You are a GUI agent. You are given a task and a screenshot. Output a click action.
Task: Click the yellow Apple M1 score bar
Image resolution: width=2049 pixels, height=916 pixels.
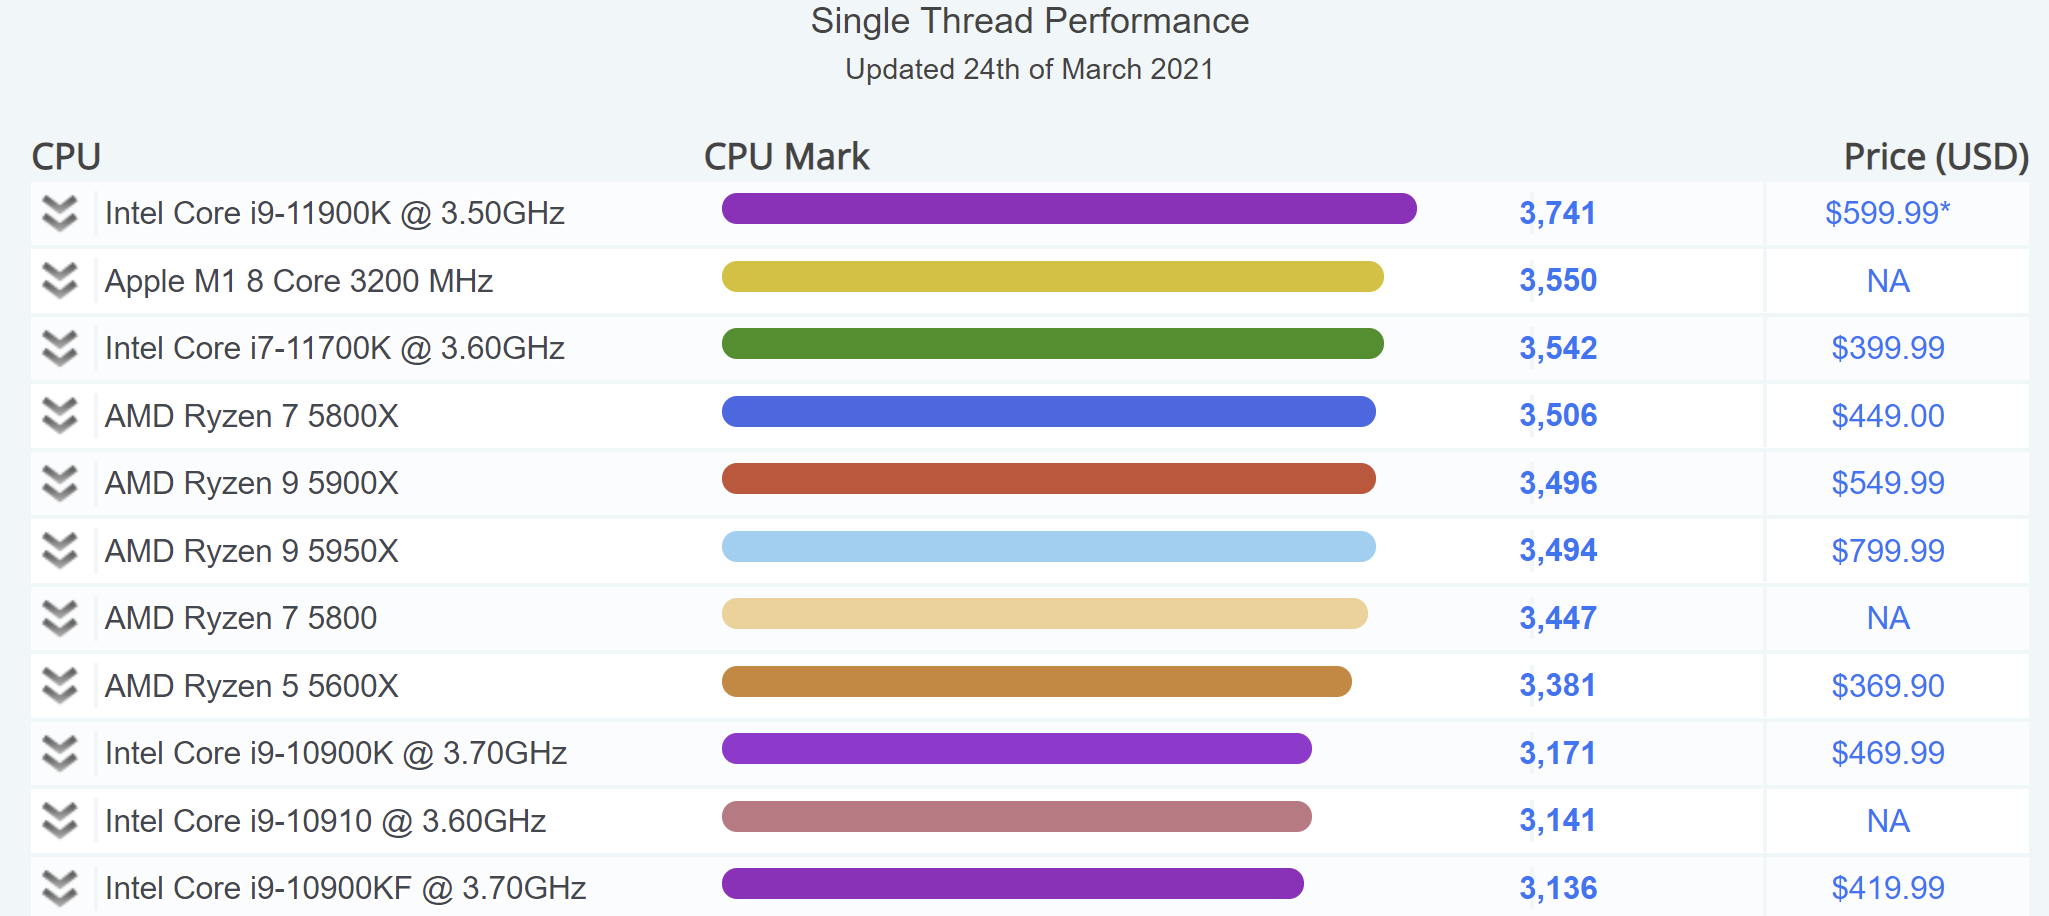[1052, 277]
